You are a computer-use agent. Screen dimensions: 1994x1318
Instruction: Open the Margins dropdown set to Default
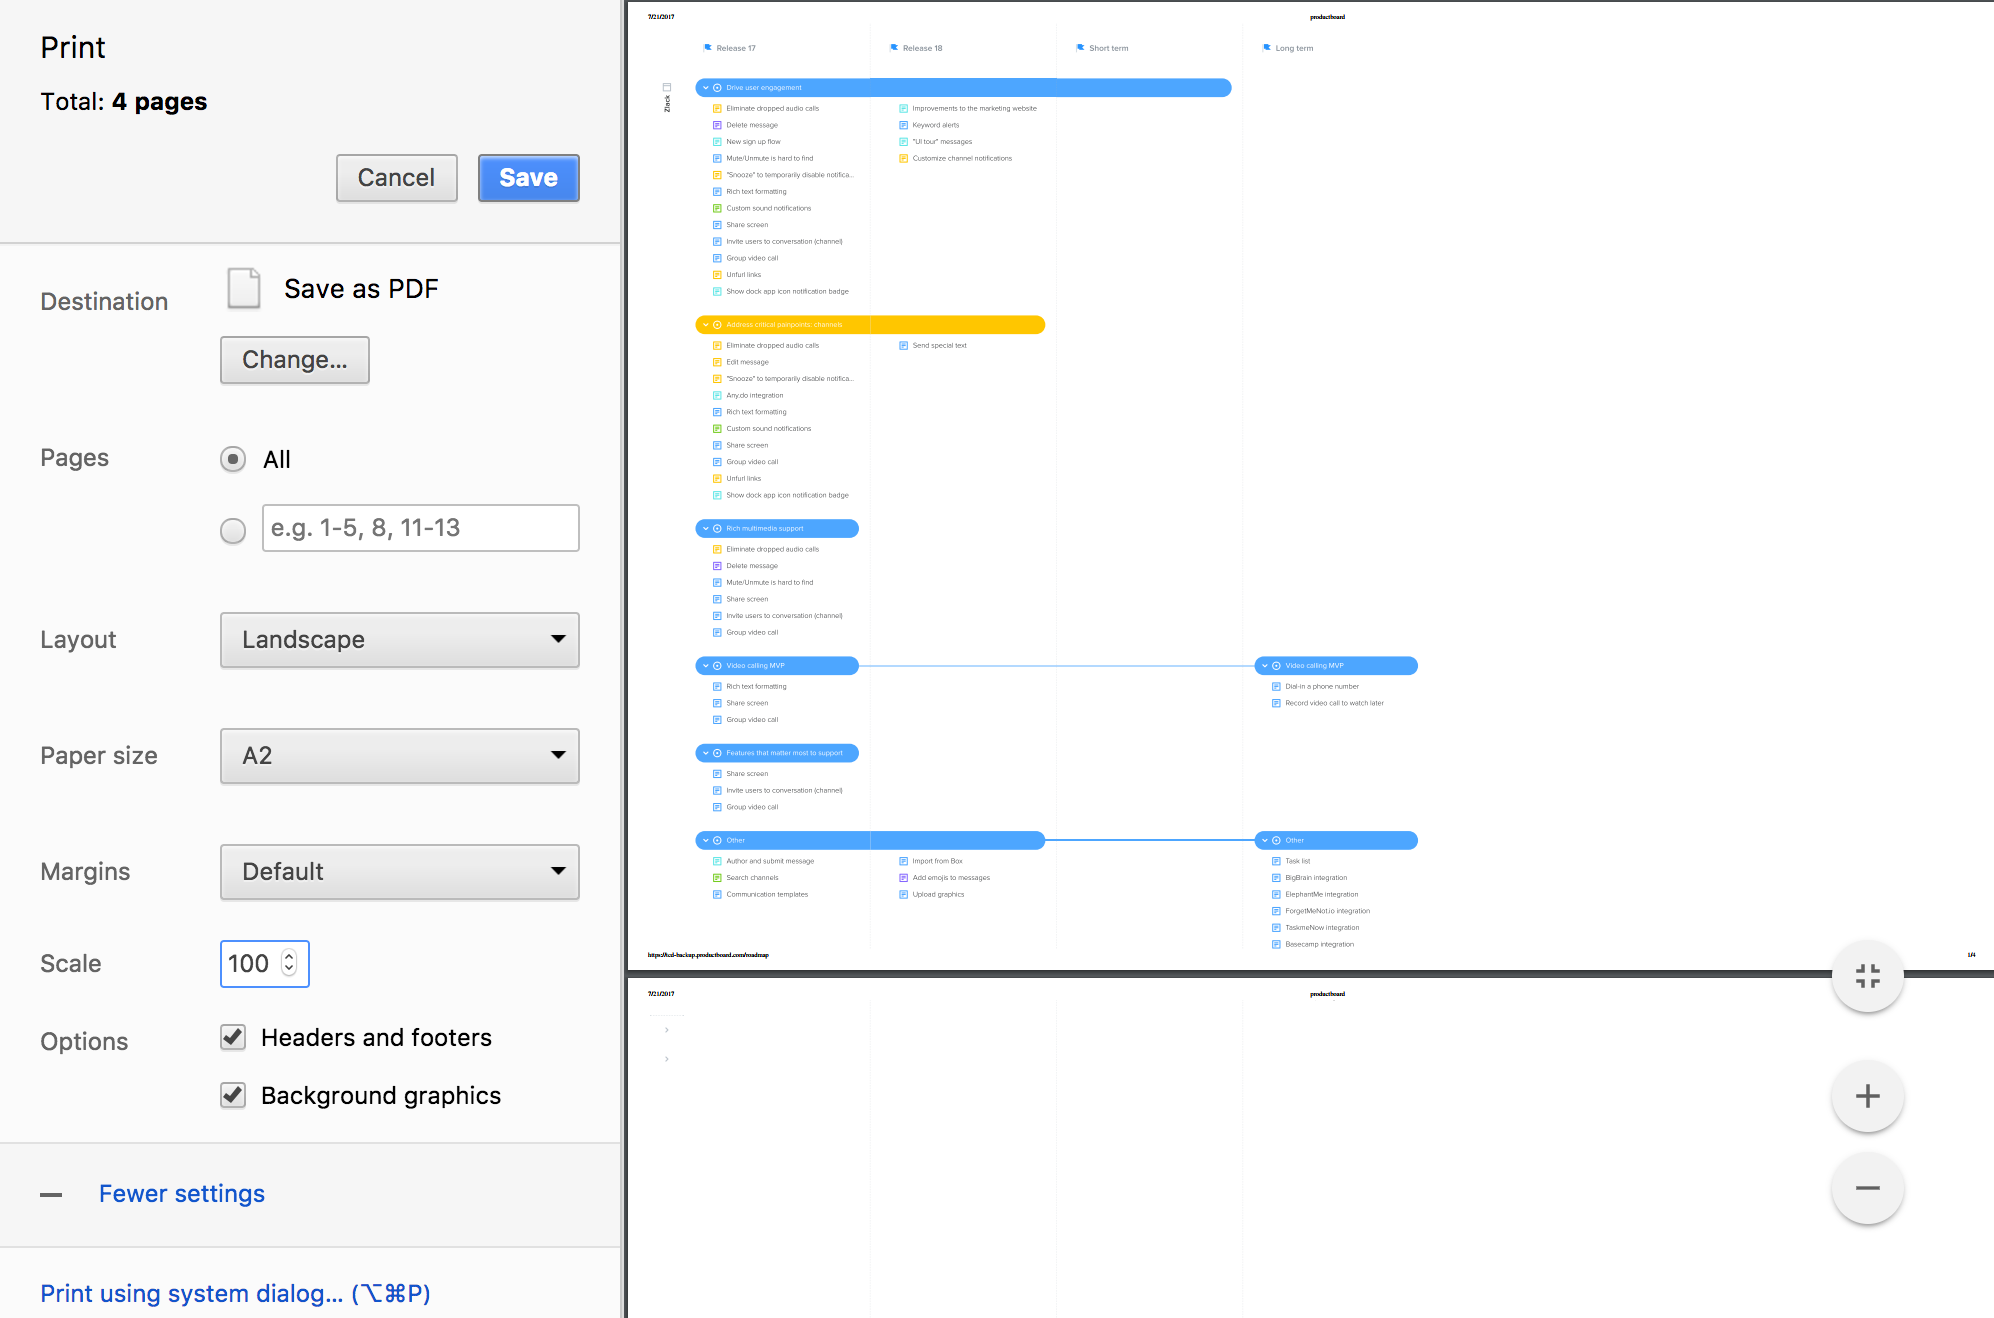(x=400, y=872)
